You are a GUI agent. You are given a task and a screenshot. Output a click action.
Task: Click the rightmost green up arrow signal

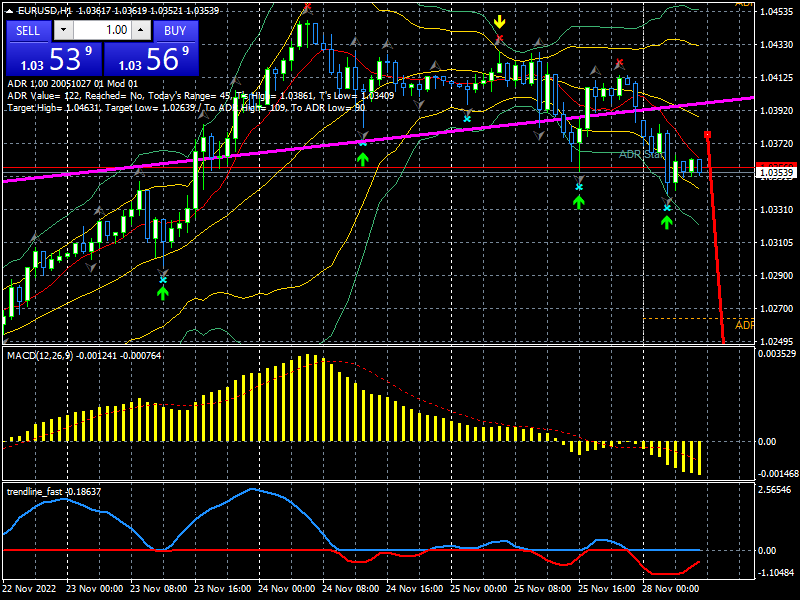tap(667, 221)
